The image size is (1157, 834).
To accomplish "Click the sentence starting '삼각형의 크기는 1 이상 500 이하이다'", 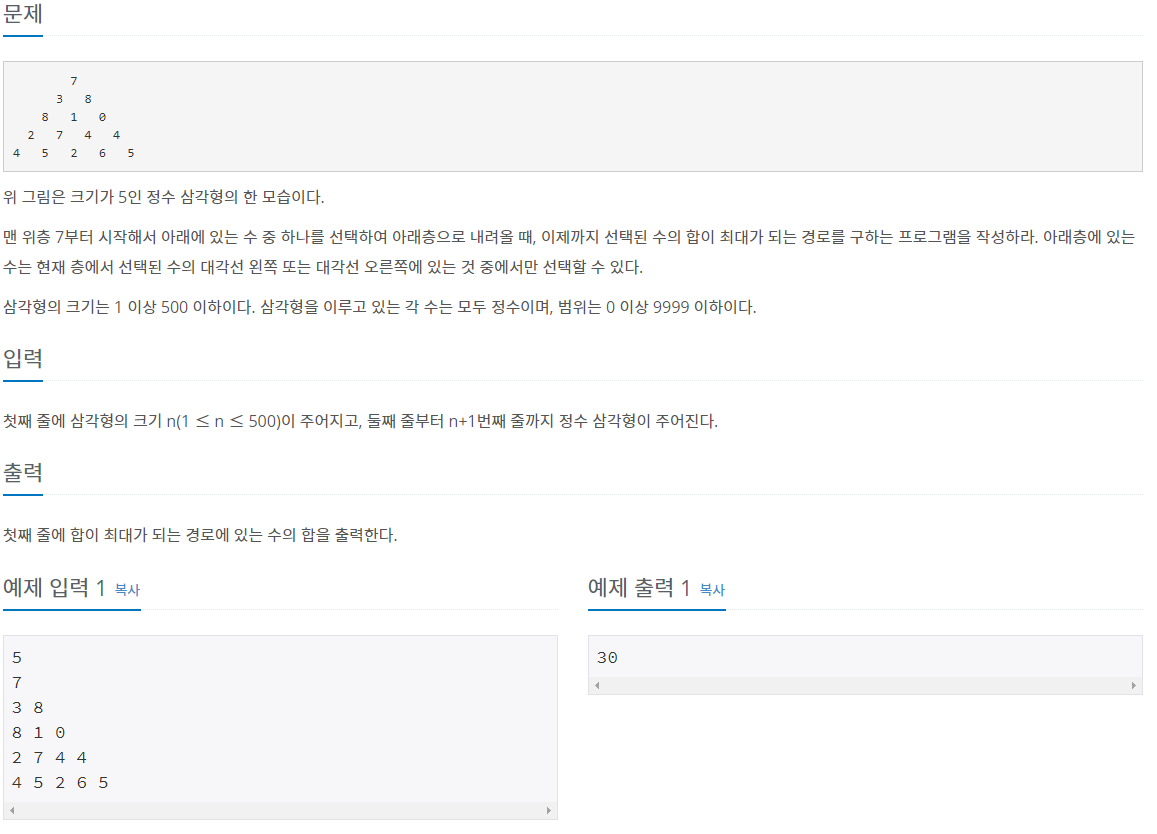I will (380, 307).
